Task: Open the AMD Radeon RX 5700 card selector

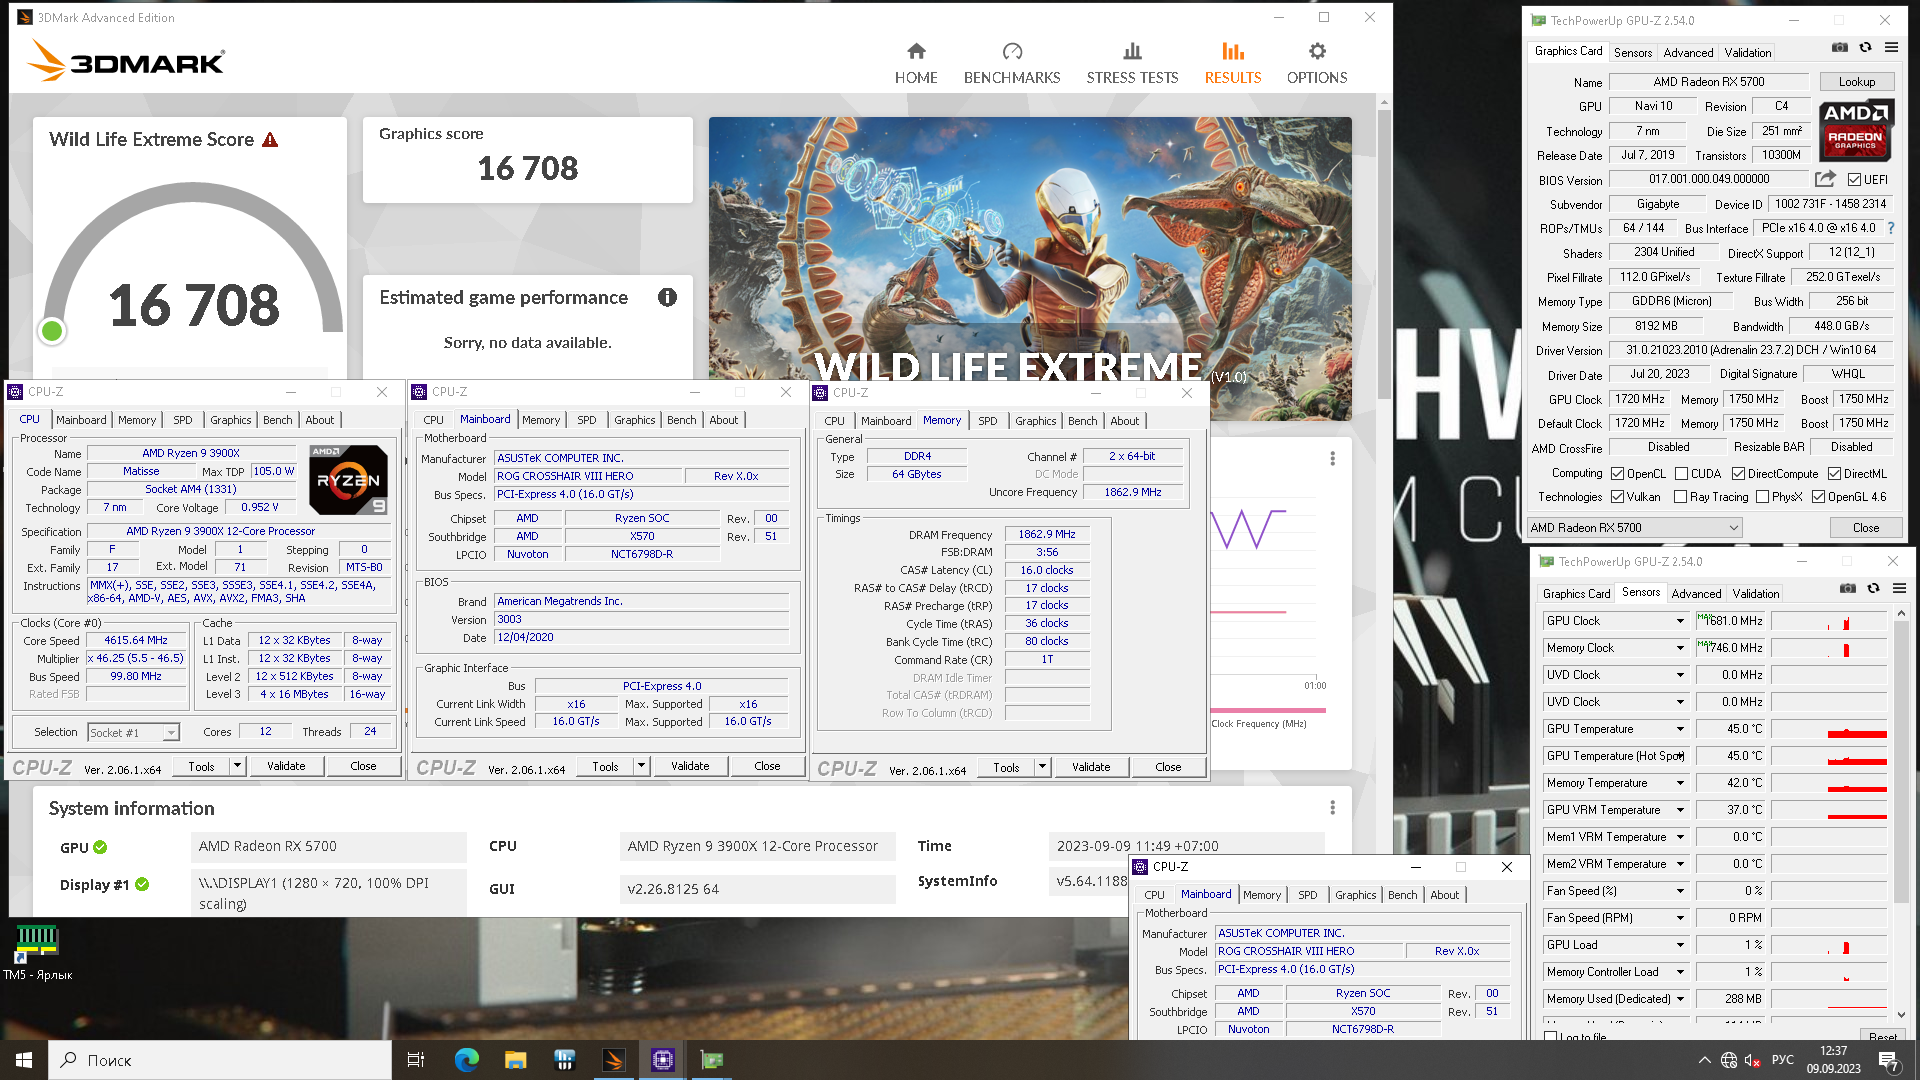Action: click(x=1634, y=528)
